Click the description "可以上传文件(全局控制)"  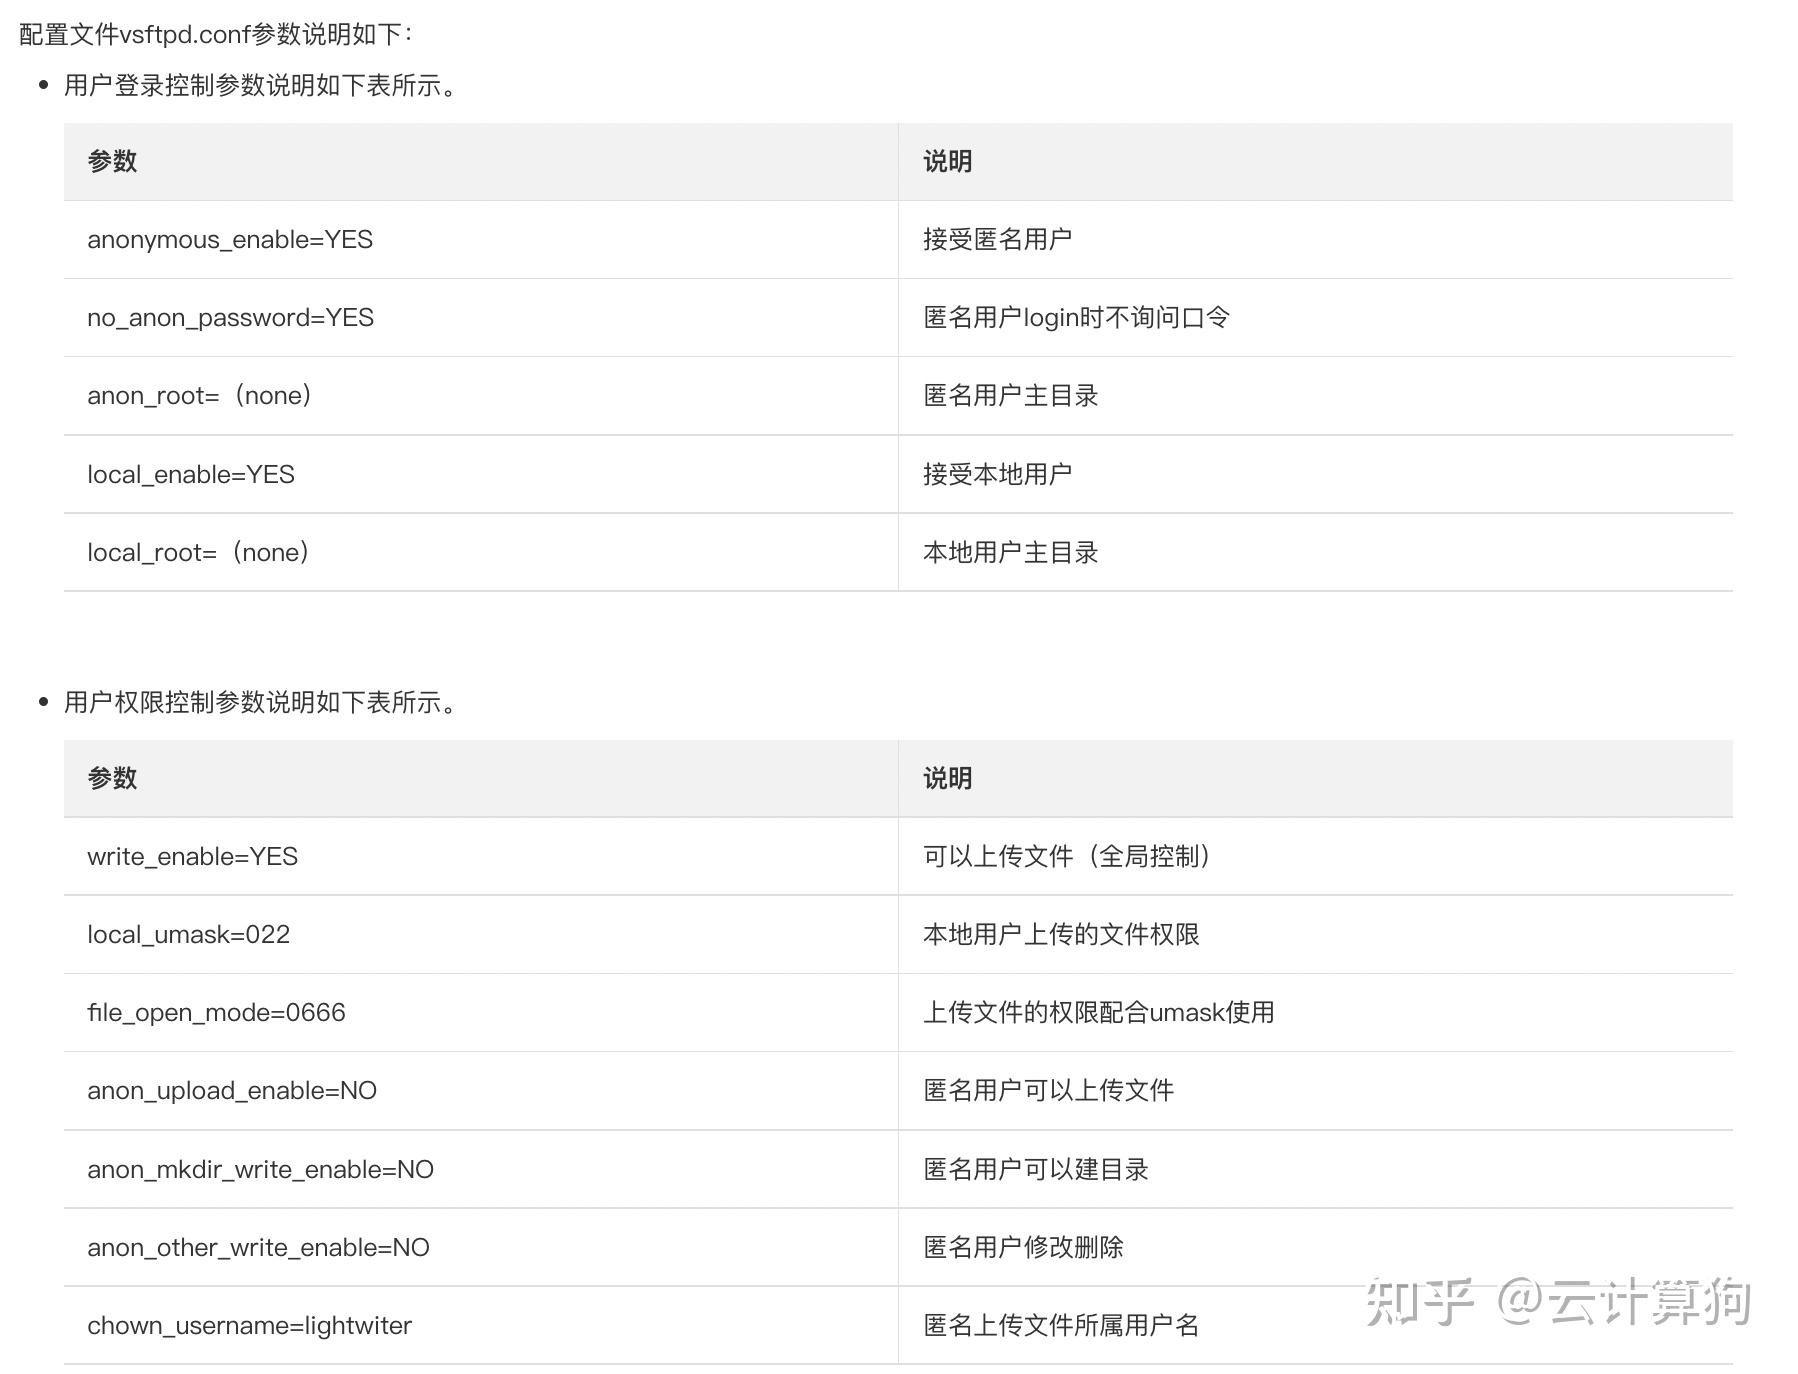pyautogui.click(x=1068, y=857)
